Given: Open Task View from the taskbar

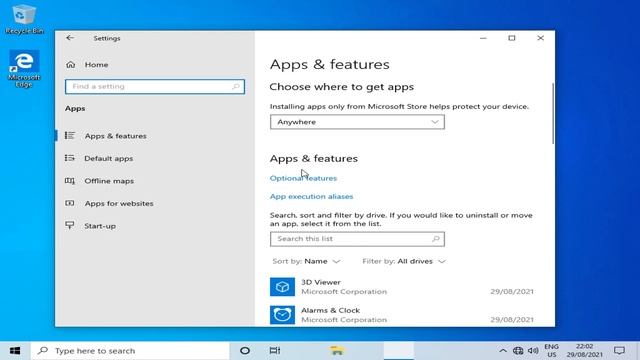Looking at the screenshot, I should click(x=275, y=351).
